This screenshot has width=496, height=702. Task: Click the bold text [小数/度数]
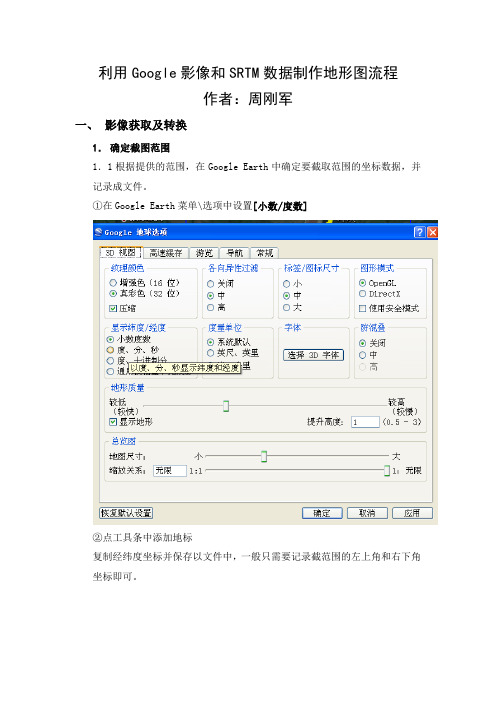click(280, 206)
